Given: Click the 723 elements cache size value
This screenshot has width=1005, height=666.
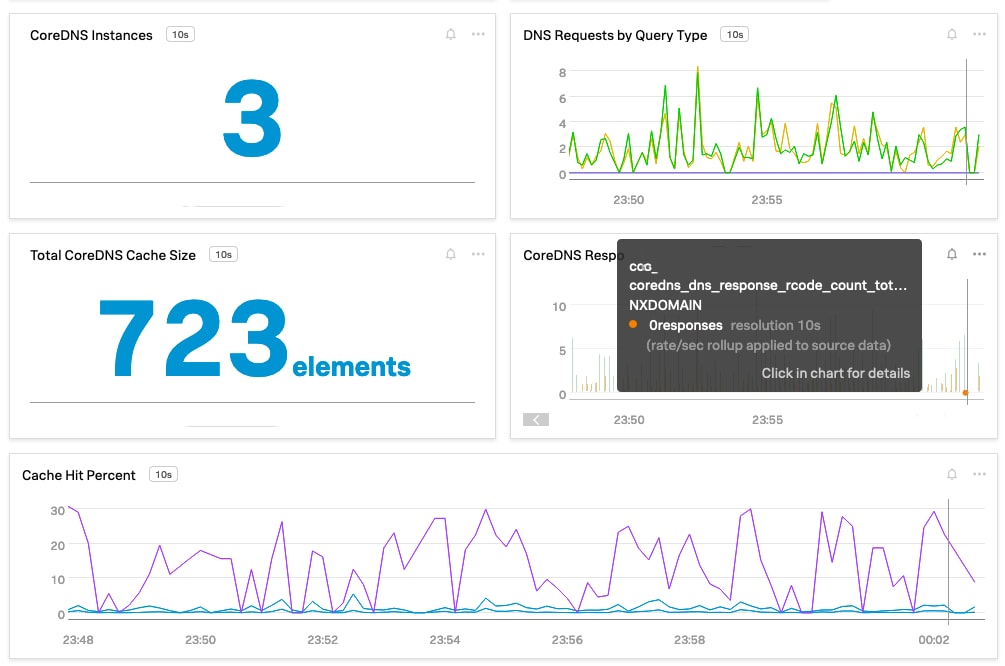Looking at the screenshot, I should [253, 340].
